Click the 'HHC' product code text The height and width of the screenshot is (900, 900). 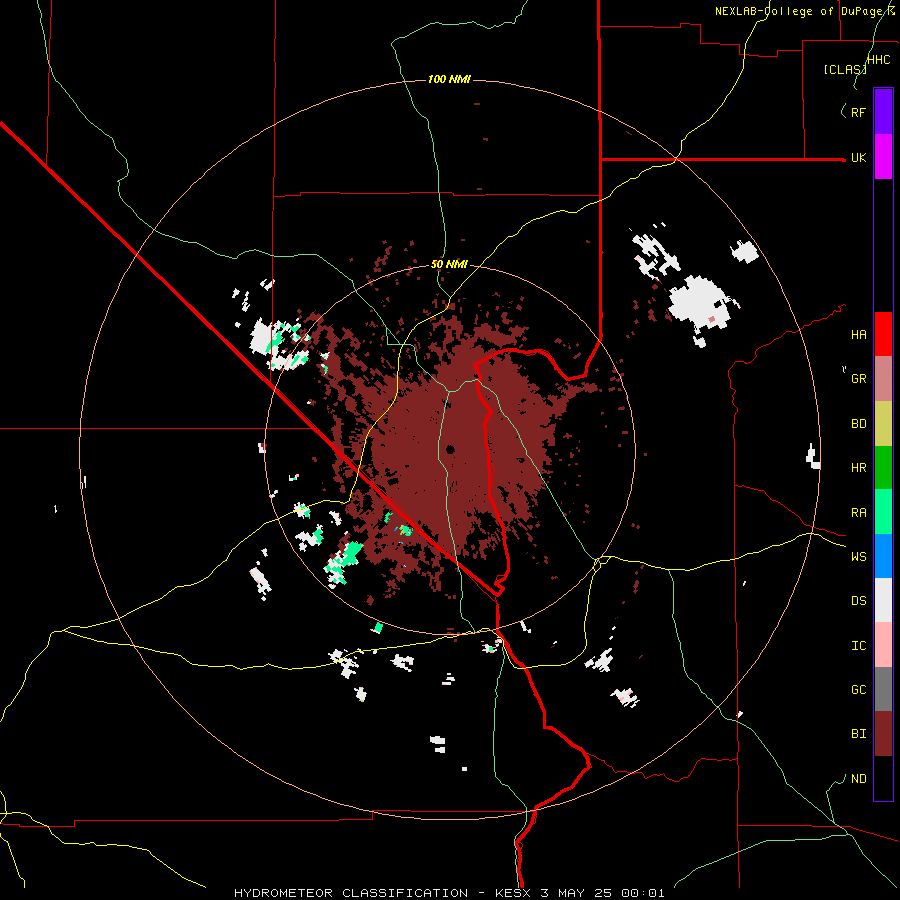point(879,60)
